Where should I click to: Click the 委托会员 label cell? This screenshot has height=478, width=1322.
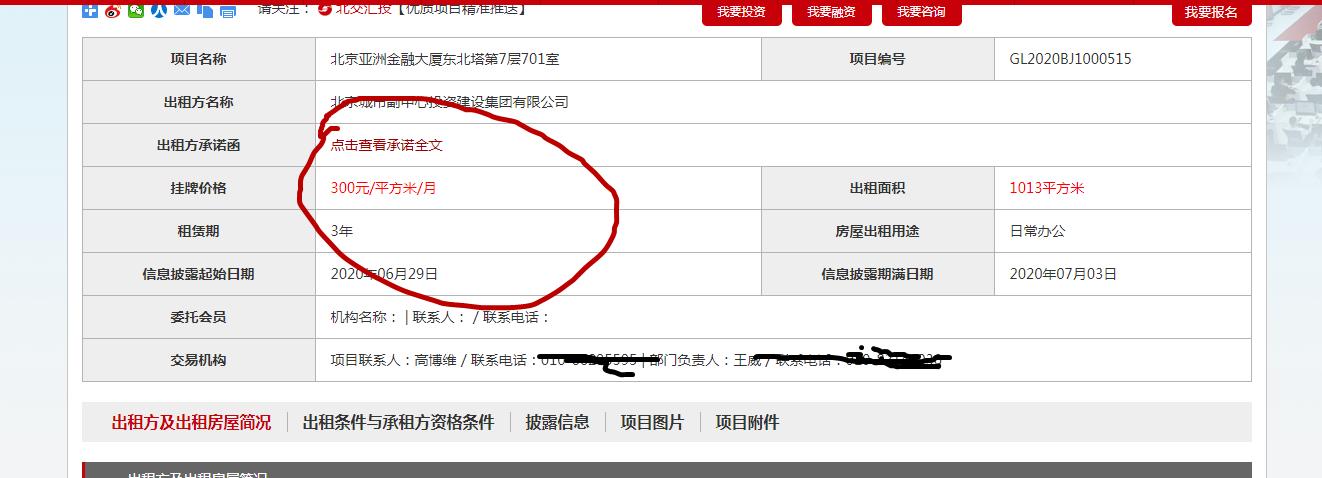coord(199,317)
